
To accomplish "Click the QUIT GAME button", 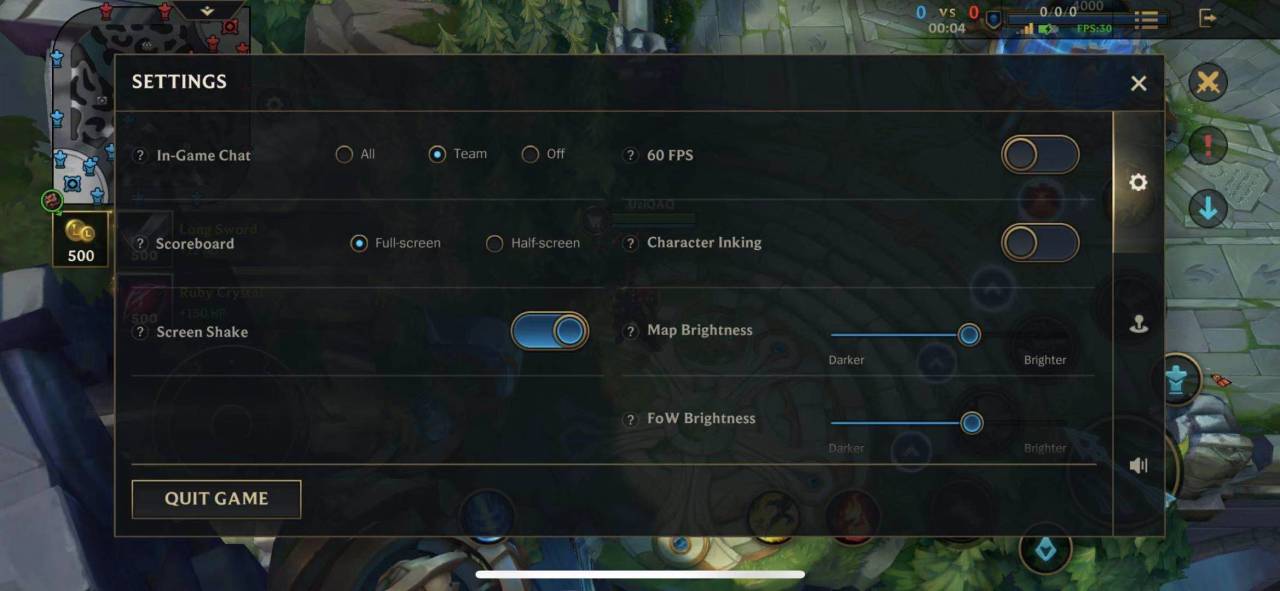I will tap(216, 499).
